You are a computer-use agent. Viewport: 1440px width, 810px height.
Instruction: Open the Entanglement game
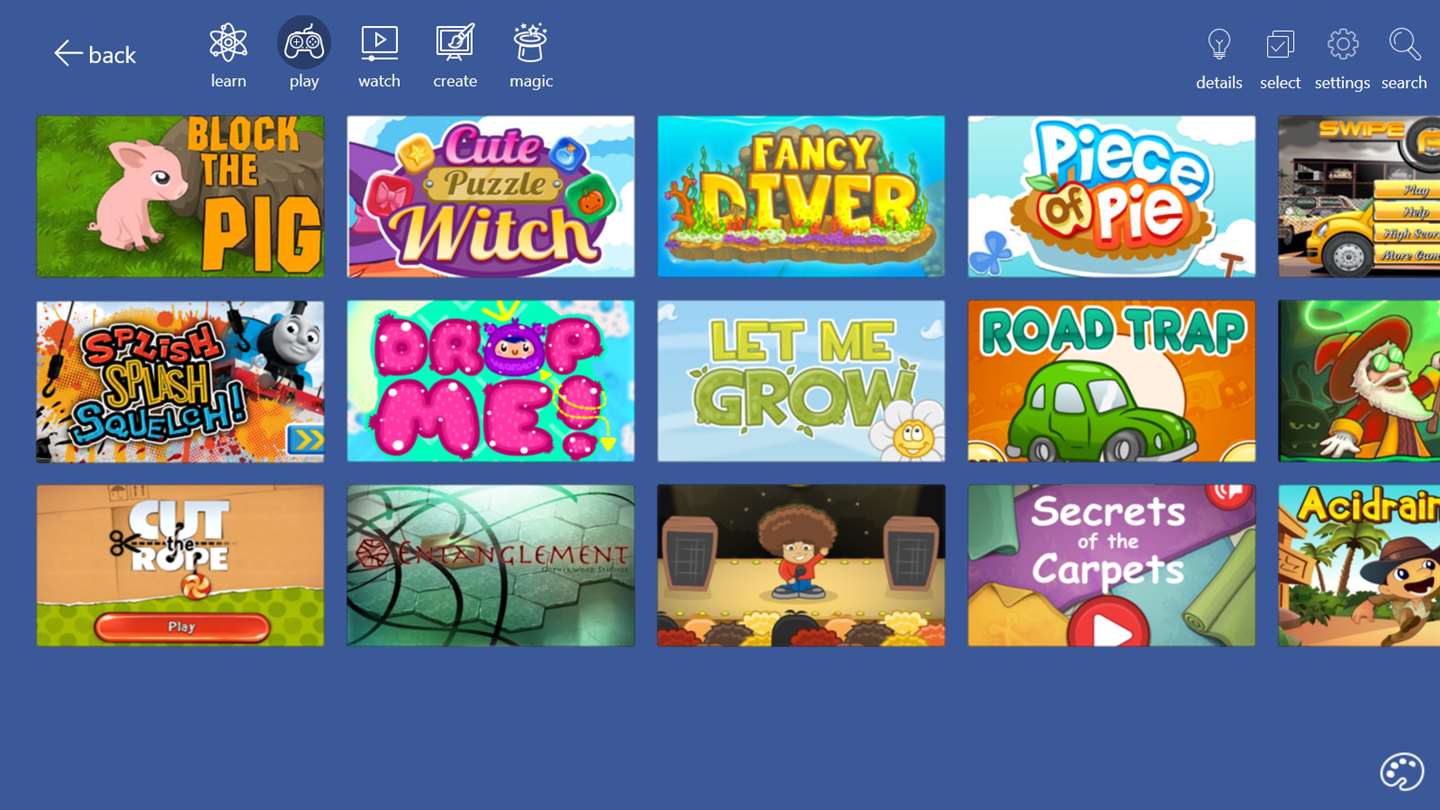coord(491,565)
